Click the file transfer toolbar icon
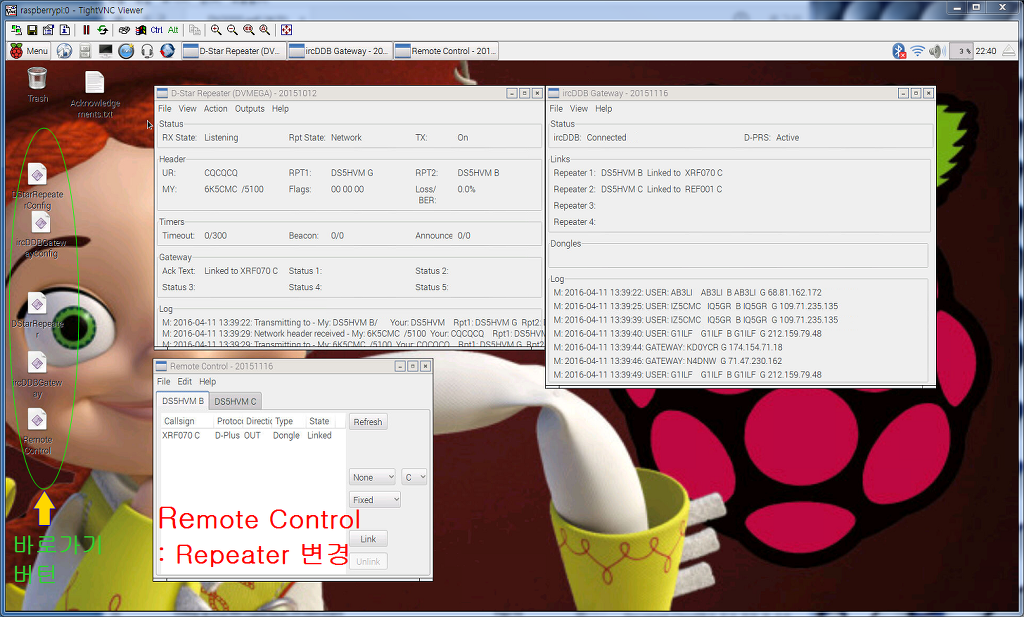The image size is (1024, 617). point(195,30)
